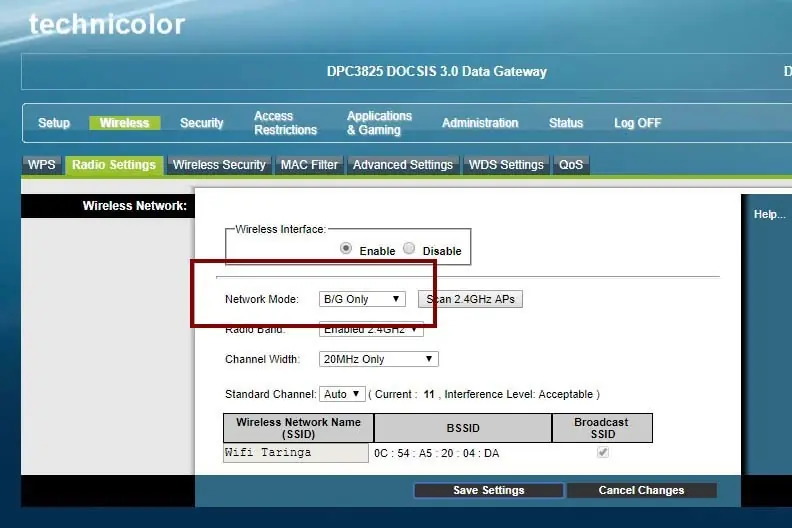Select the Wireless main menu item

coord(124,123)
